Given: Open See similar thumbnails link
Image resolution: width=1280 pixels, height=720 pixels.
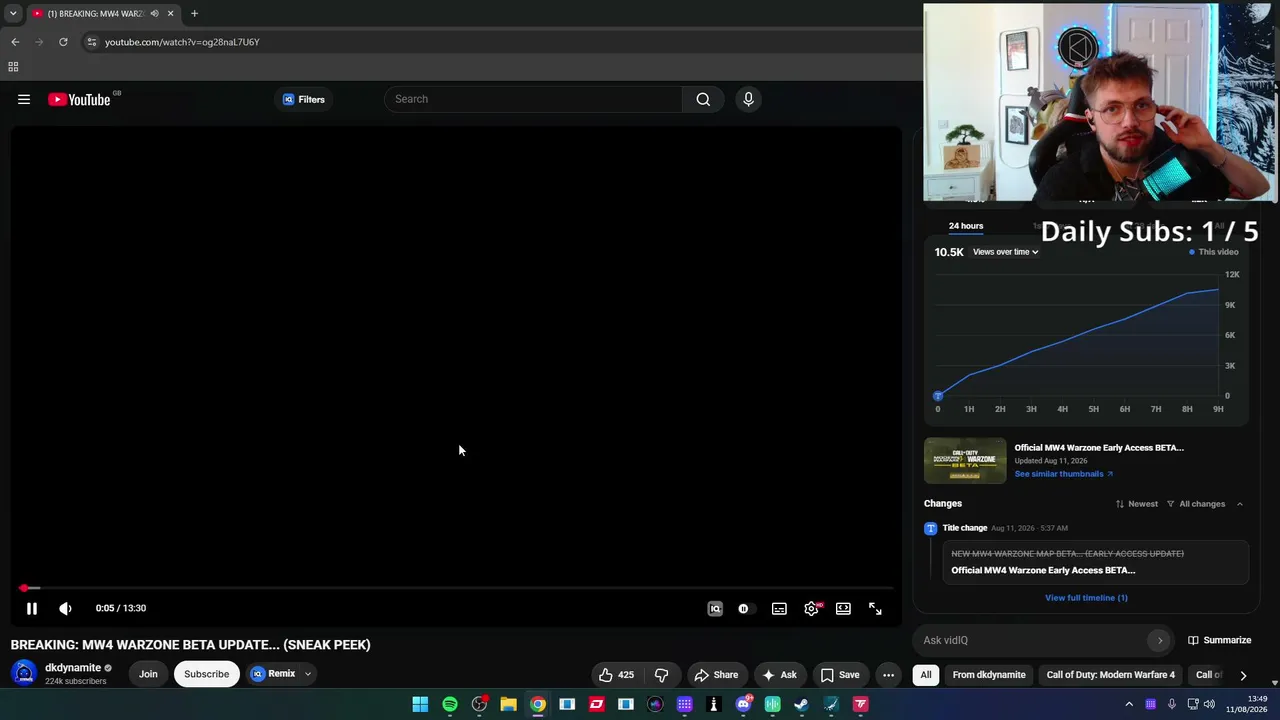Looking at the screenshot, I should 1064,474.
